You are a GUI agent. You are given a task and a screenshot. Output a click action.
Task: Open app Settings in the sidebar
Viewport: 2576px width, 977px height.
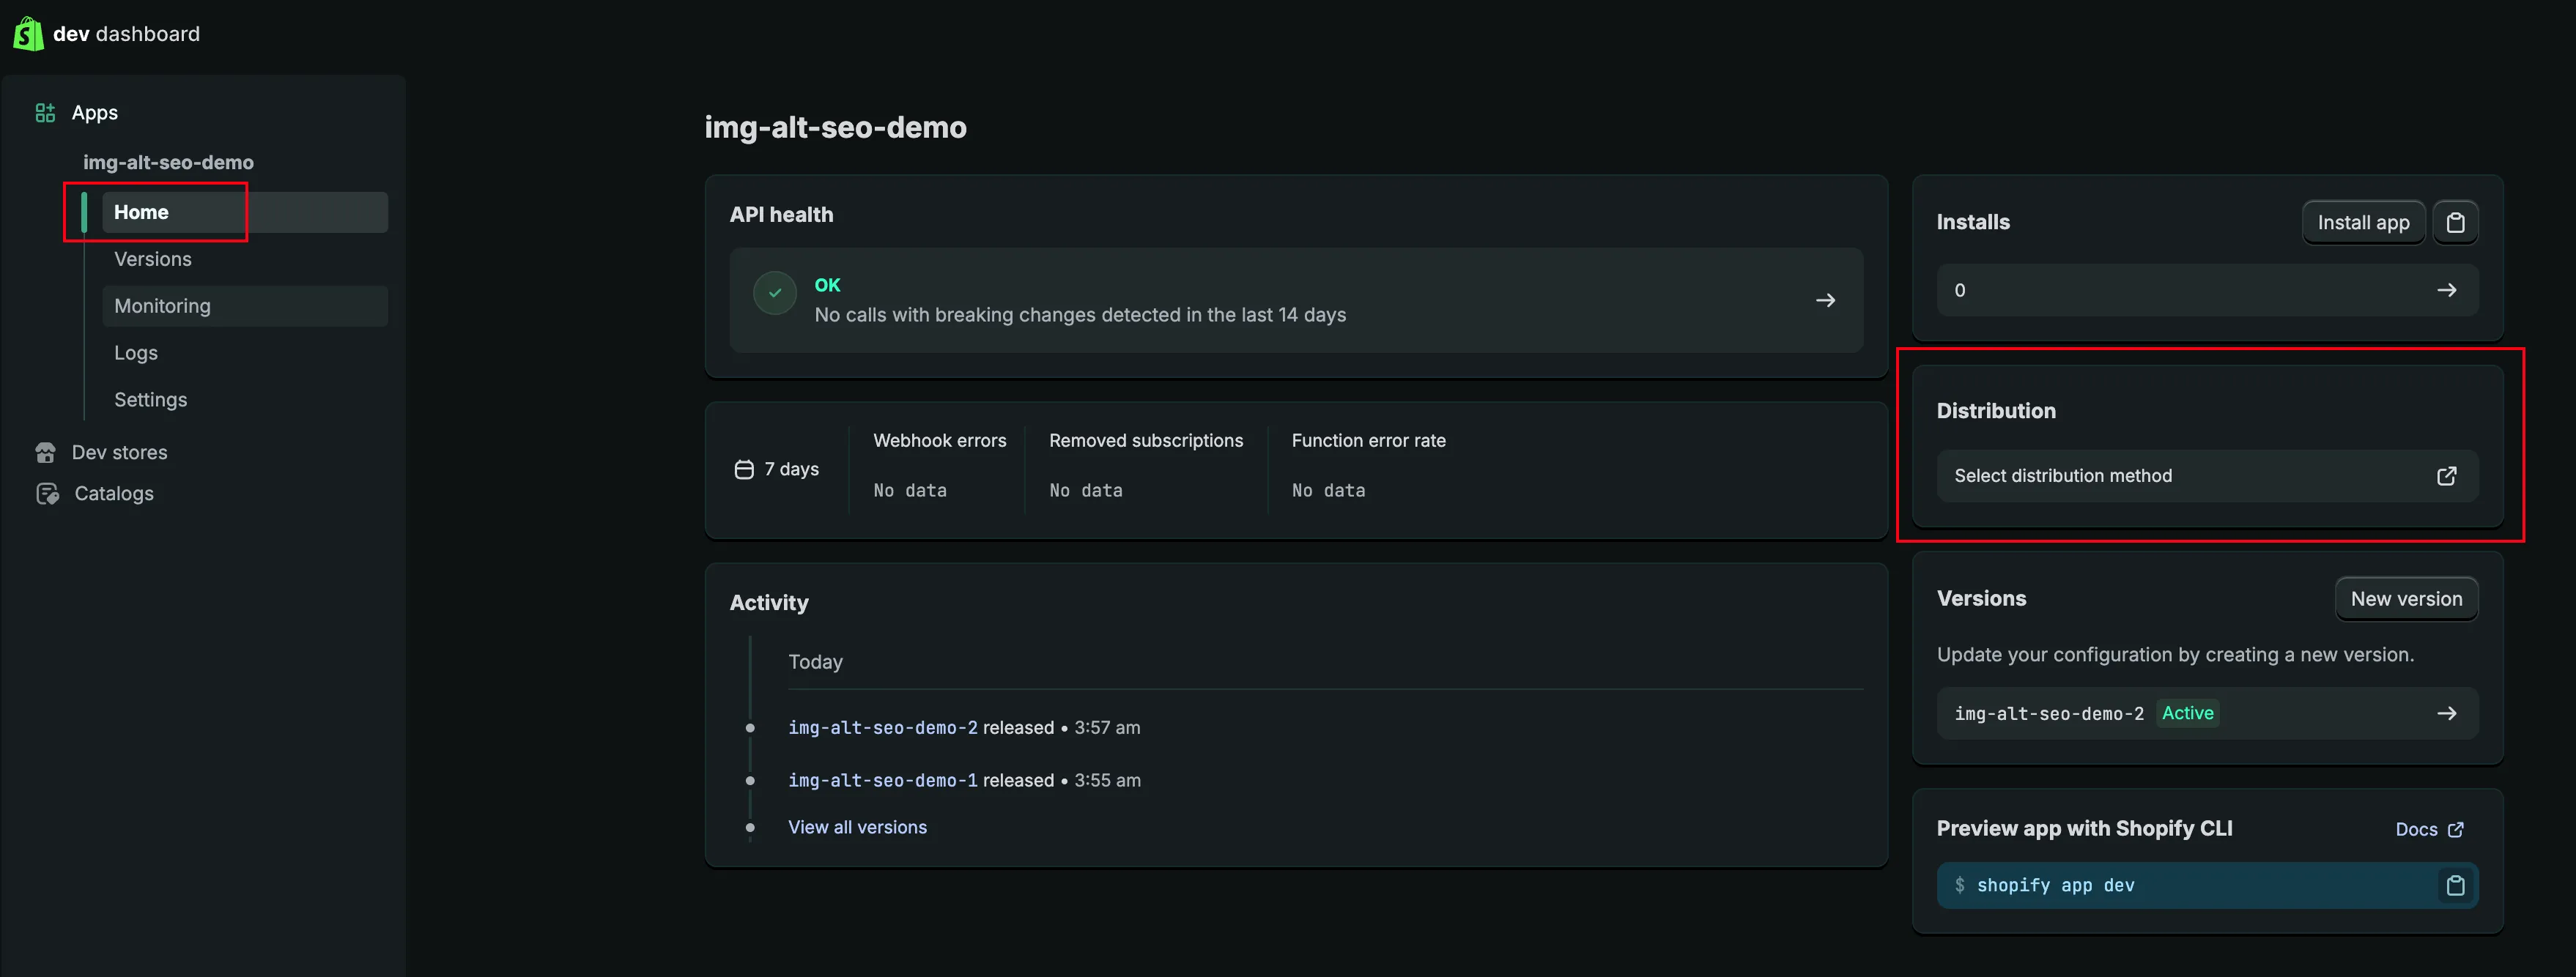151,400
